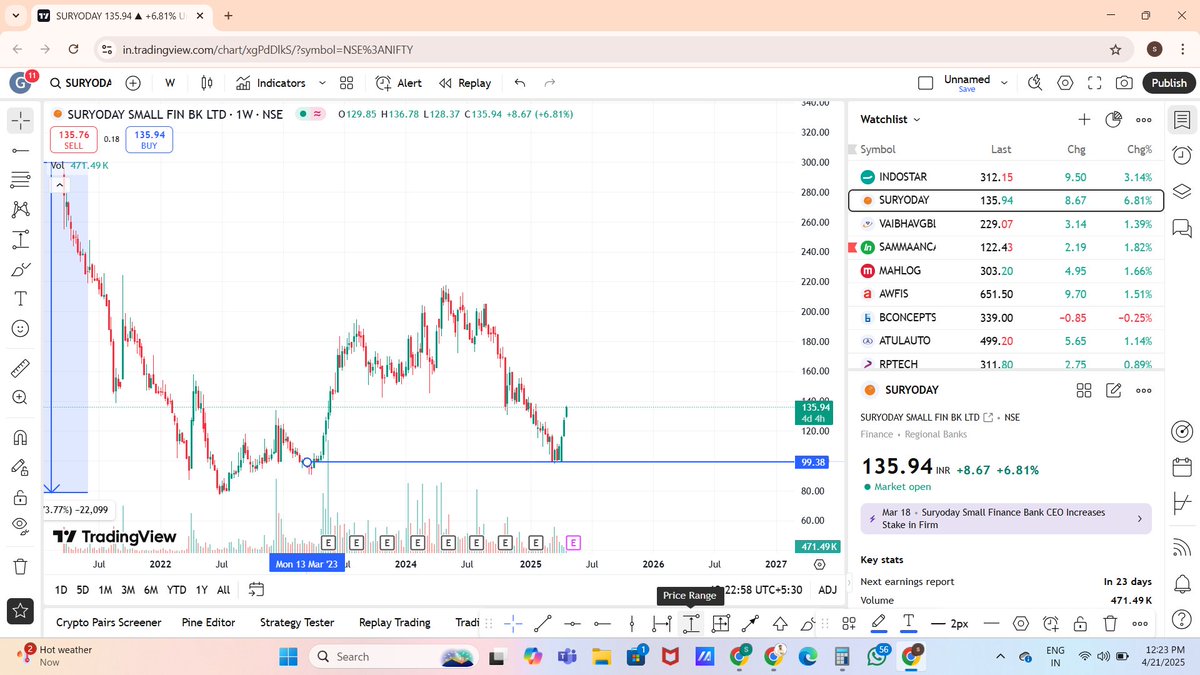The image size is (1200, 675).
Task: Change the drawing line color swatch
Action: (878, 623)
